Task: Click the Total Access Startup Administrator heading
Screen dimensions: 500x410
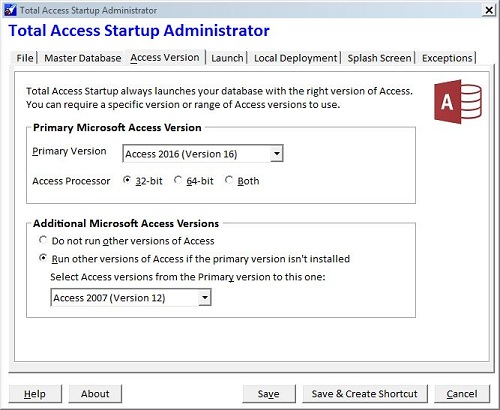Action: tap(139, 31)
